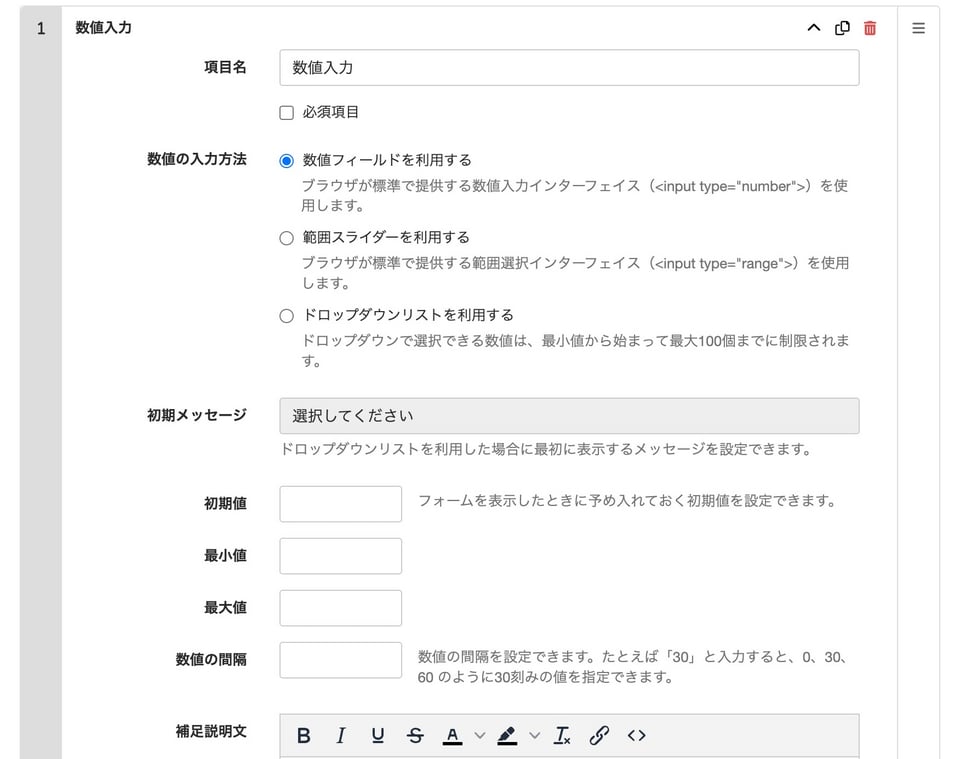Click the hamburger drag handle icon
The width and height of the screenshot is (960, 759).
coord(918,28)
